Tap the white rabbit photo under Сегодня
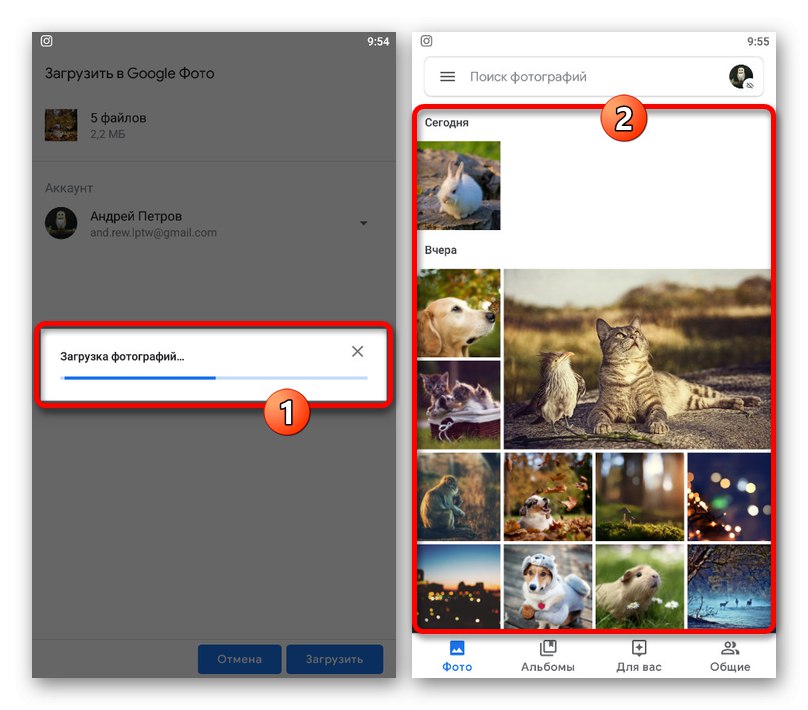The height and width of the screenshot is (710, 808). tap(458, 186)
